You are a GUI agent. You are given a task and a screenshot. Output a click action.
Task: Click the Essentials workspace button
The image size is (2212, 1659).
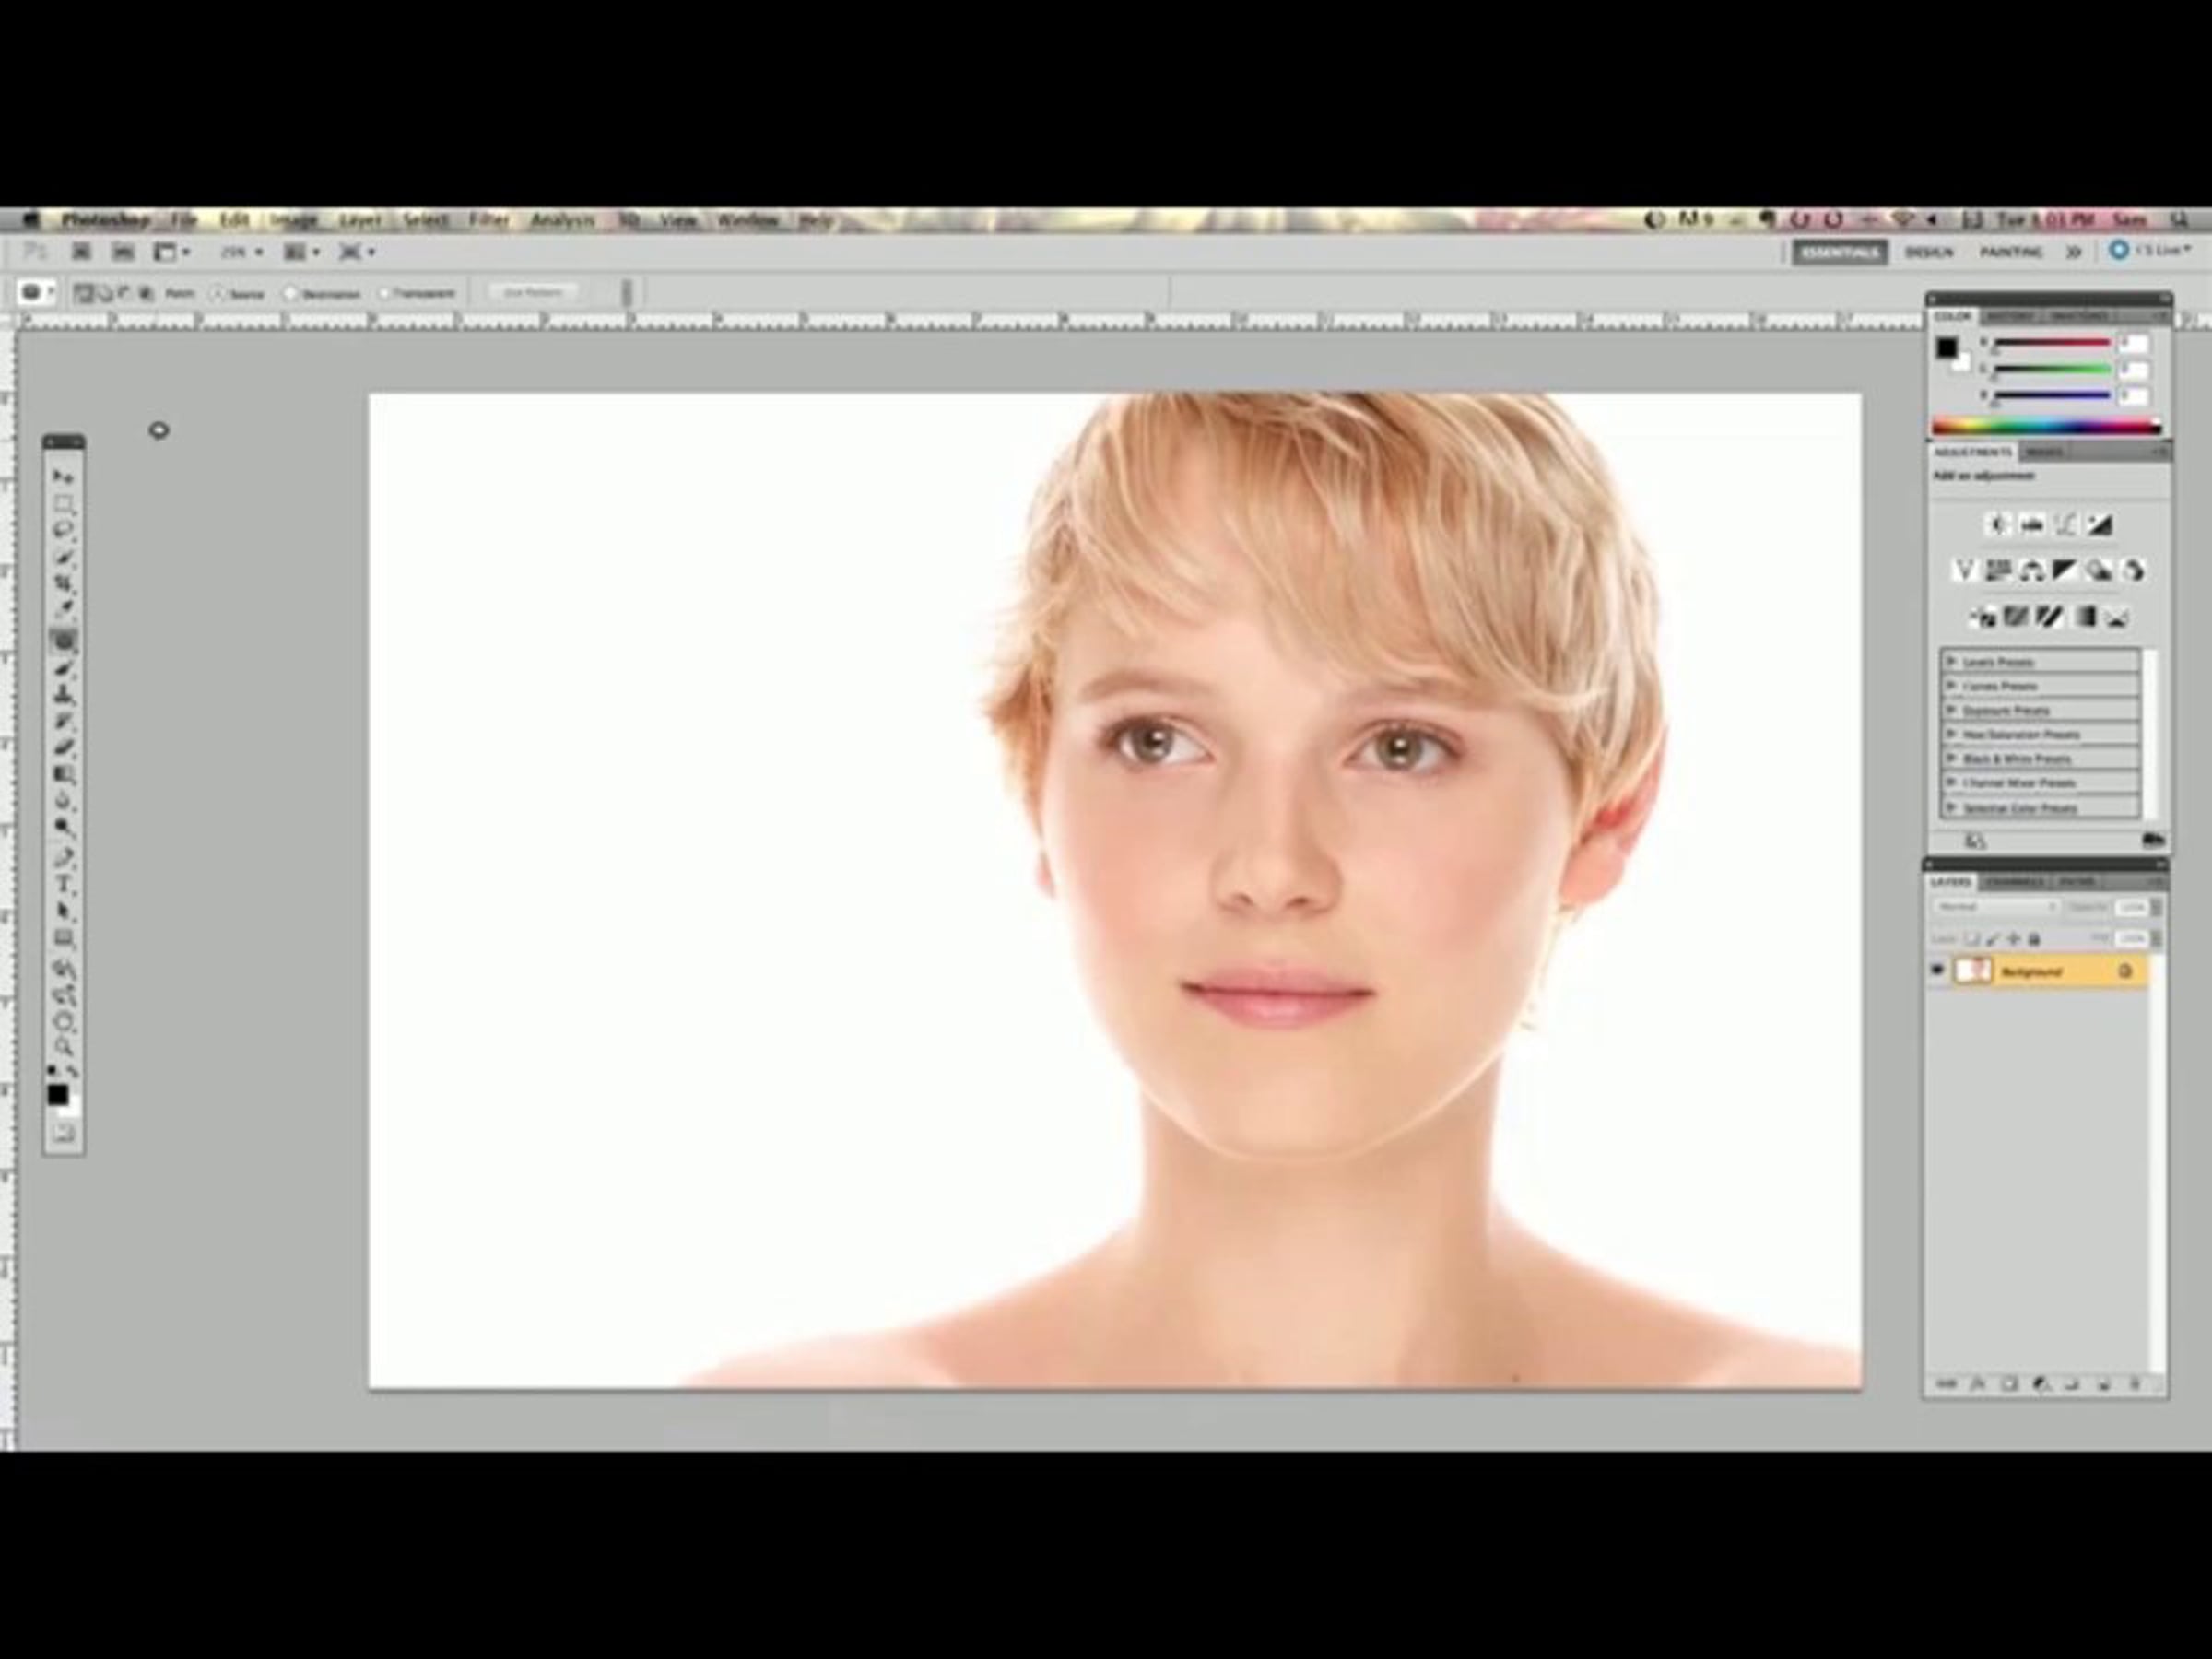tap(1839, 252)
